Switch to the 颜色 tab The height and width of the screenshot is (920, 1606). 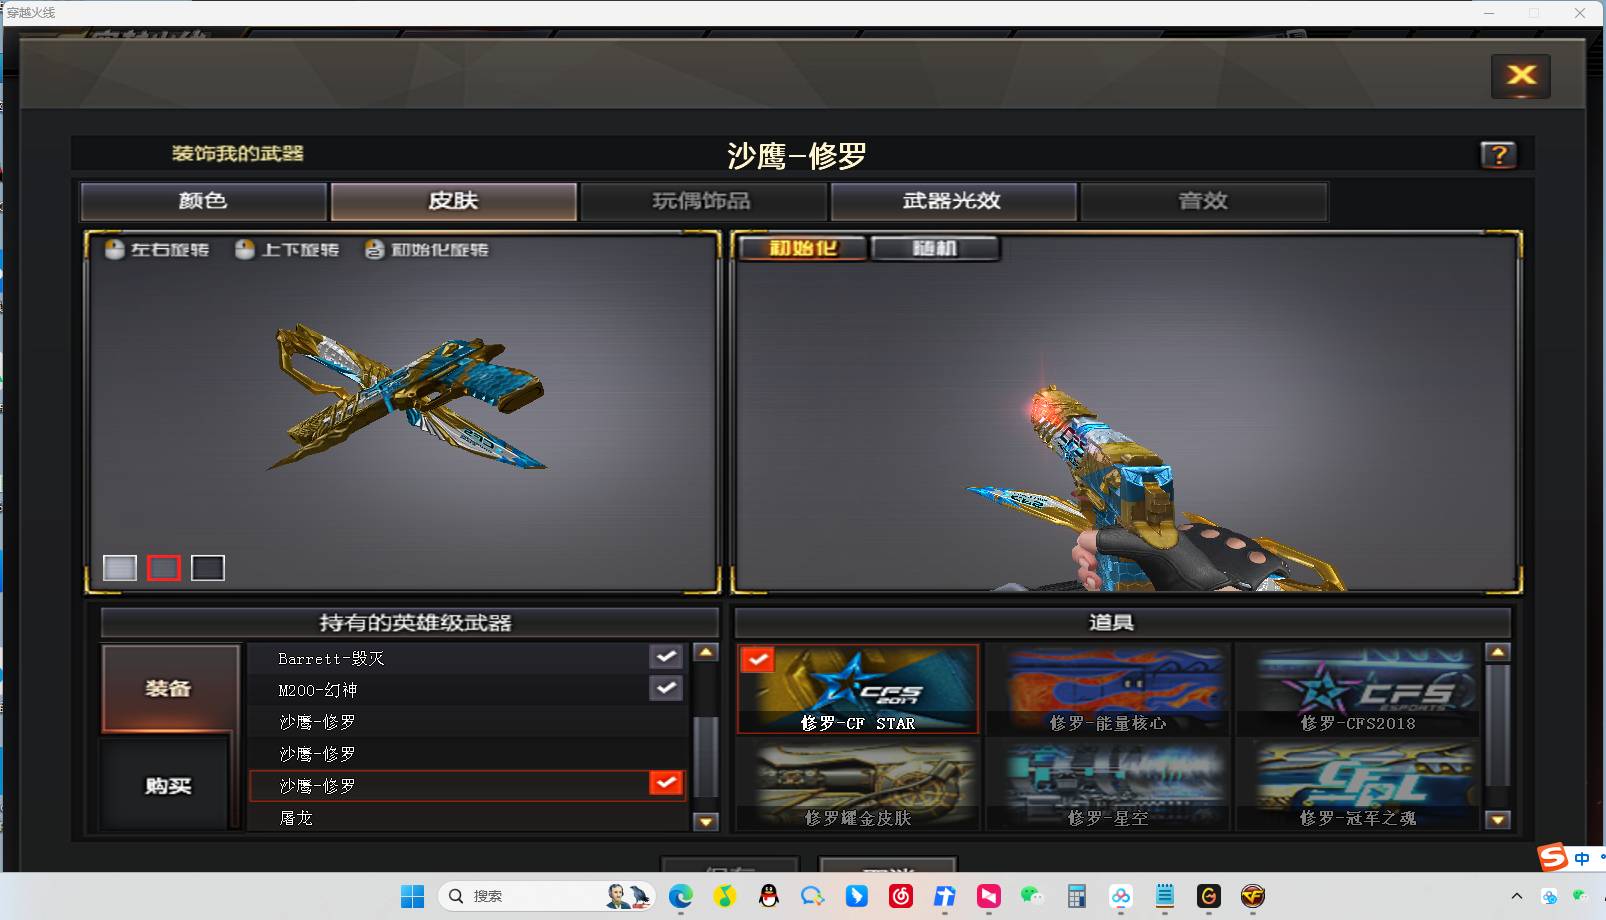204,201
